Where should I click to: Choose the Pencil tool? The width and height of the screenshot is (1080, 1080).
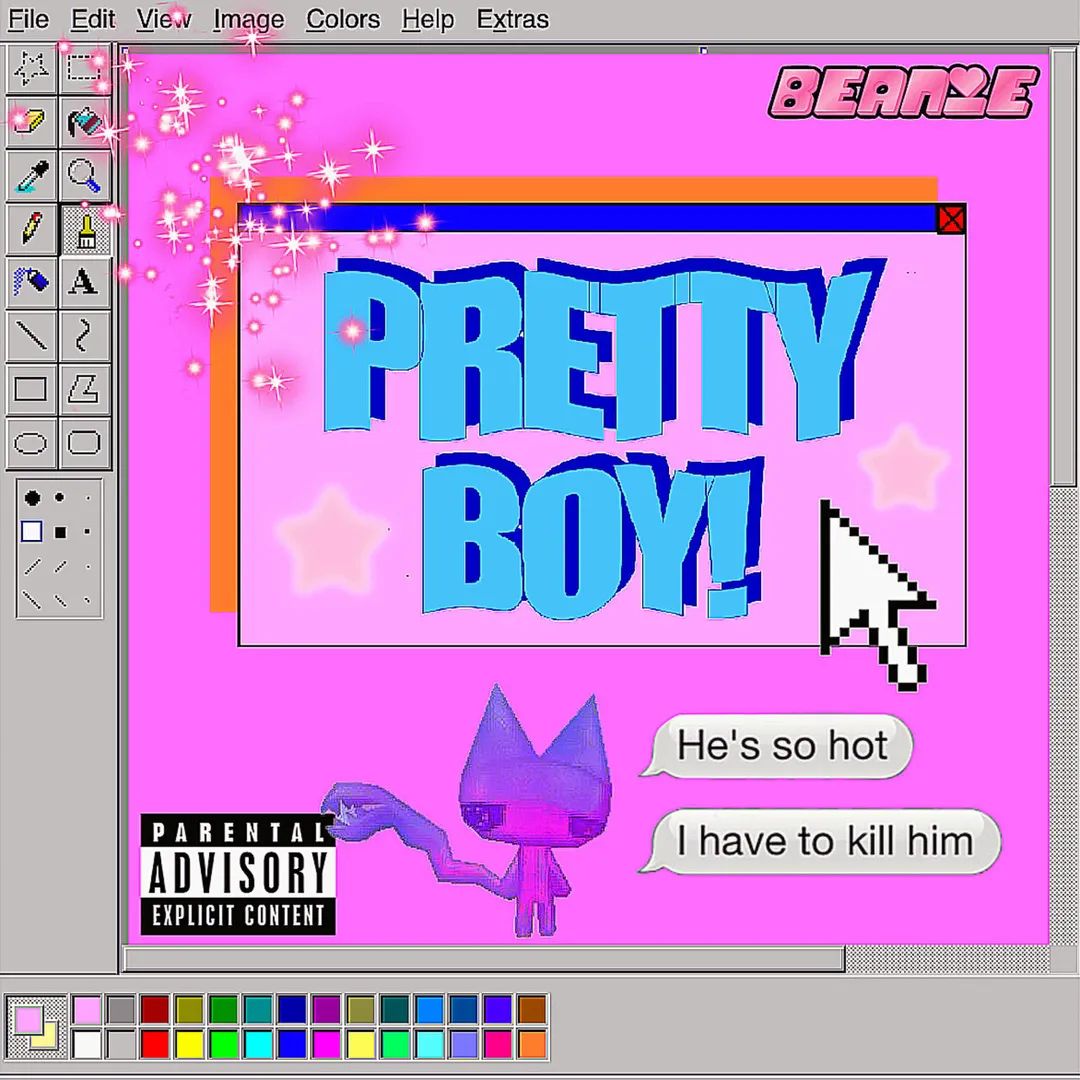tap(31, 229)
